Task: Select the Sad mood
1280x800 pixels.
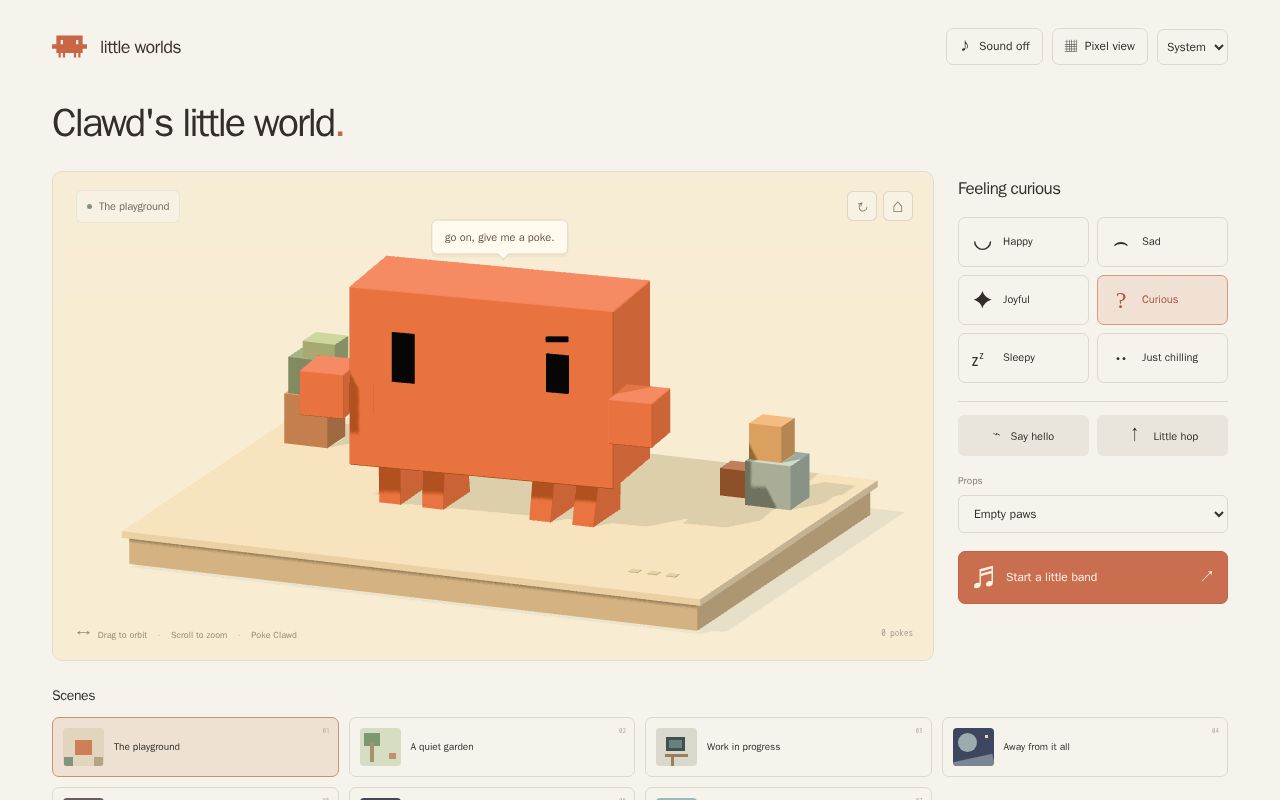Action: click(x=1162, y=242)
